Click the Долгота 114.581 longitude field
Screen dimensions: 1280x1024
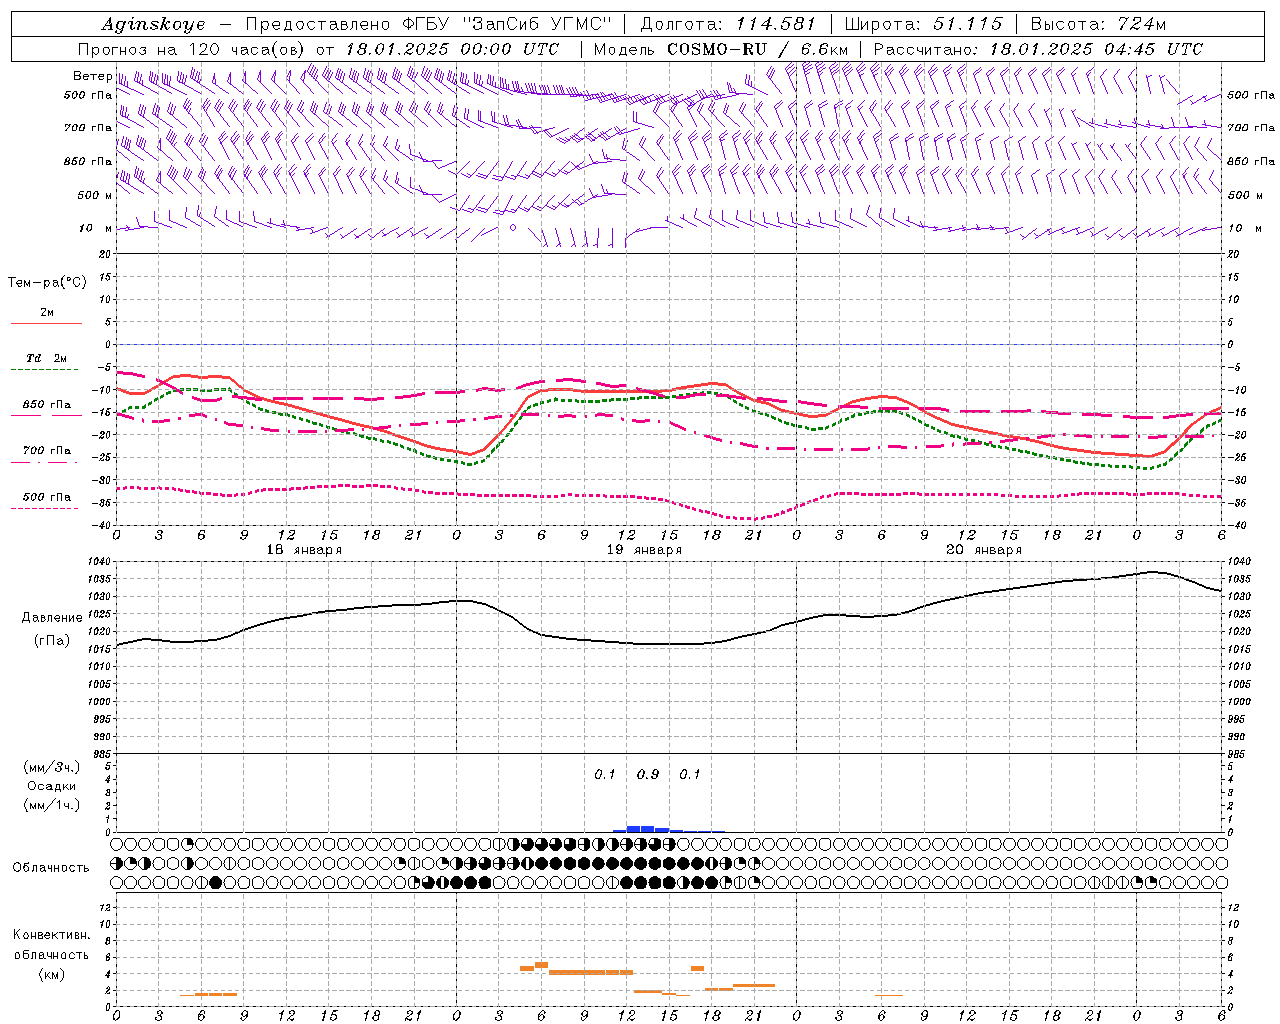coord(727,24)
